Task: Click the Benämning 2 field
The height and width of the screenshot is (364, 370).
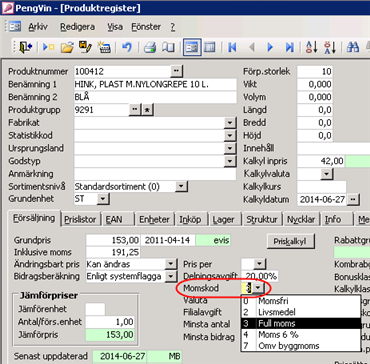Action: 155,97
